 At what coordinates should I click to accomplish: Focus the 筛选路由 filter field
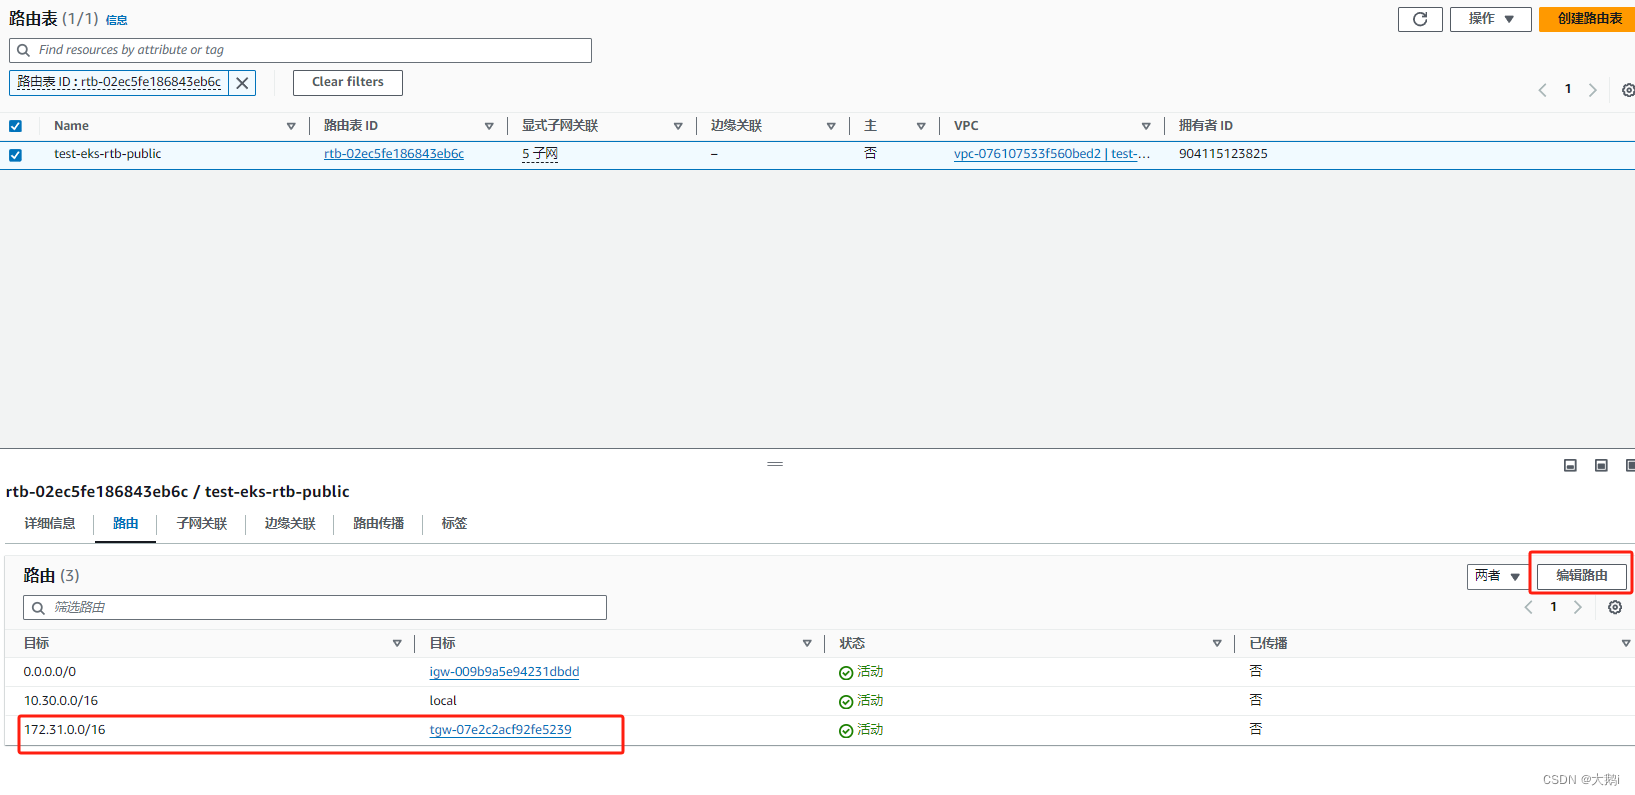coord(315,608)
